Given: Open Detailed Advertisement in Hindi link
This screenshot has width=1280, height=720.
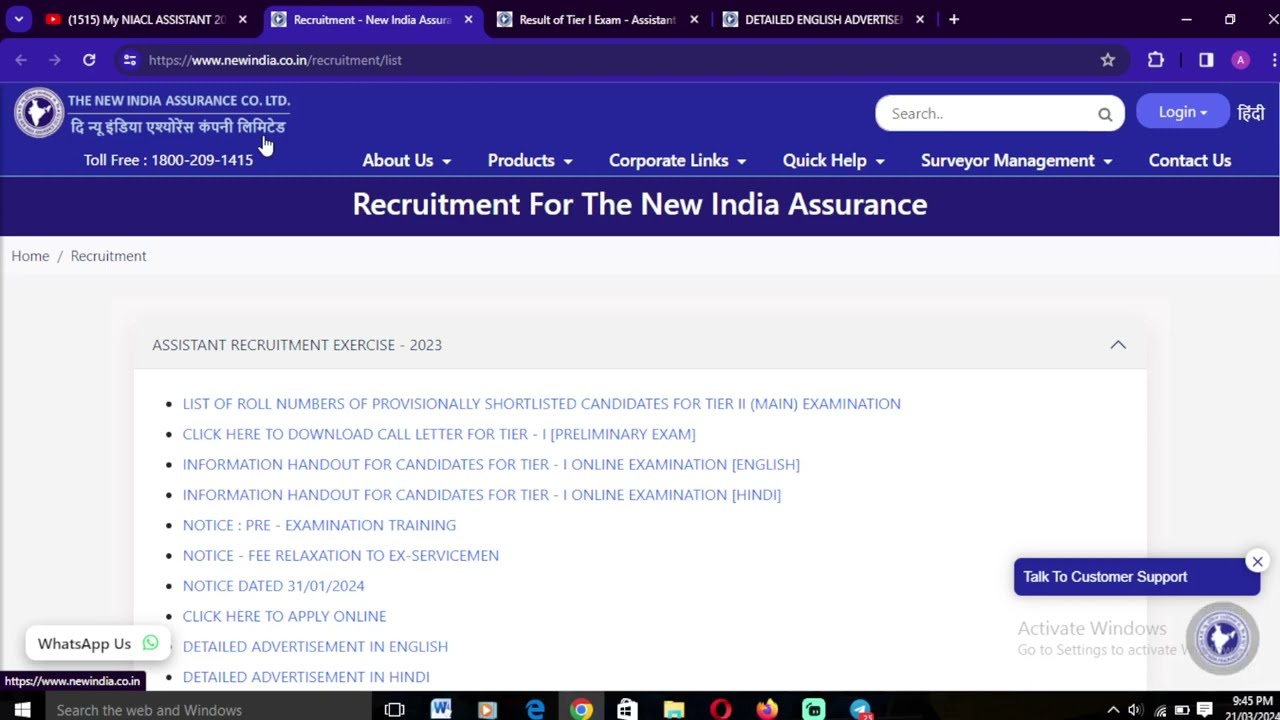Looking at the screenshot, I should click(x=306, y=677).
